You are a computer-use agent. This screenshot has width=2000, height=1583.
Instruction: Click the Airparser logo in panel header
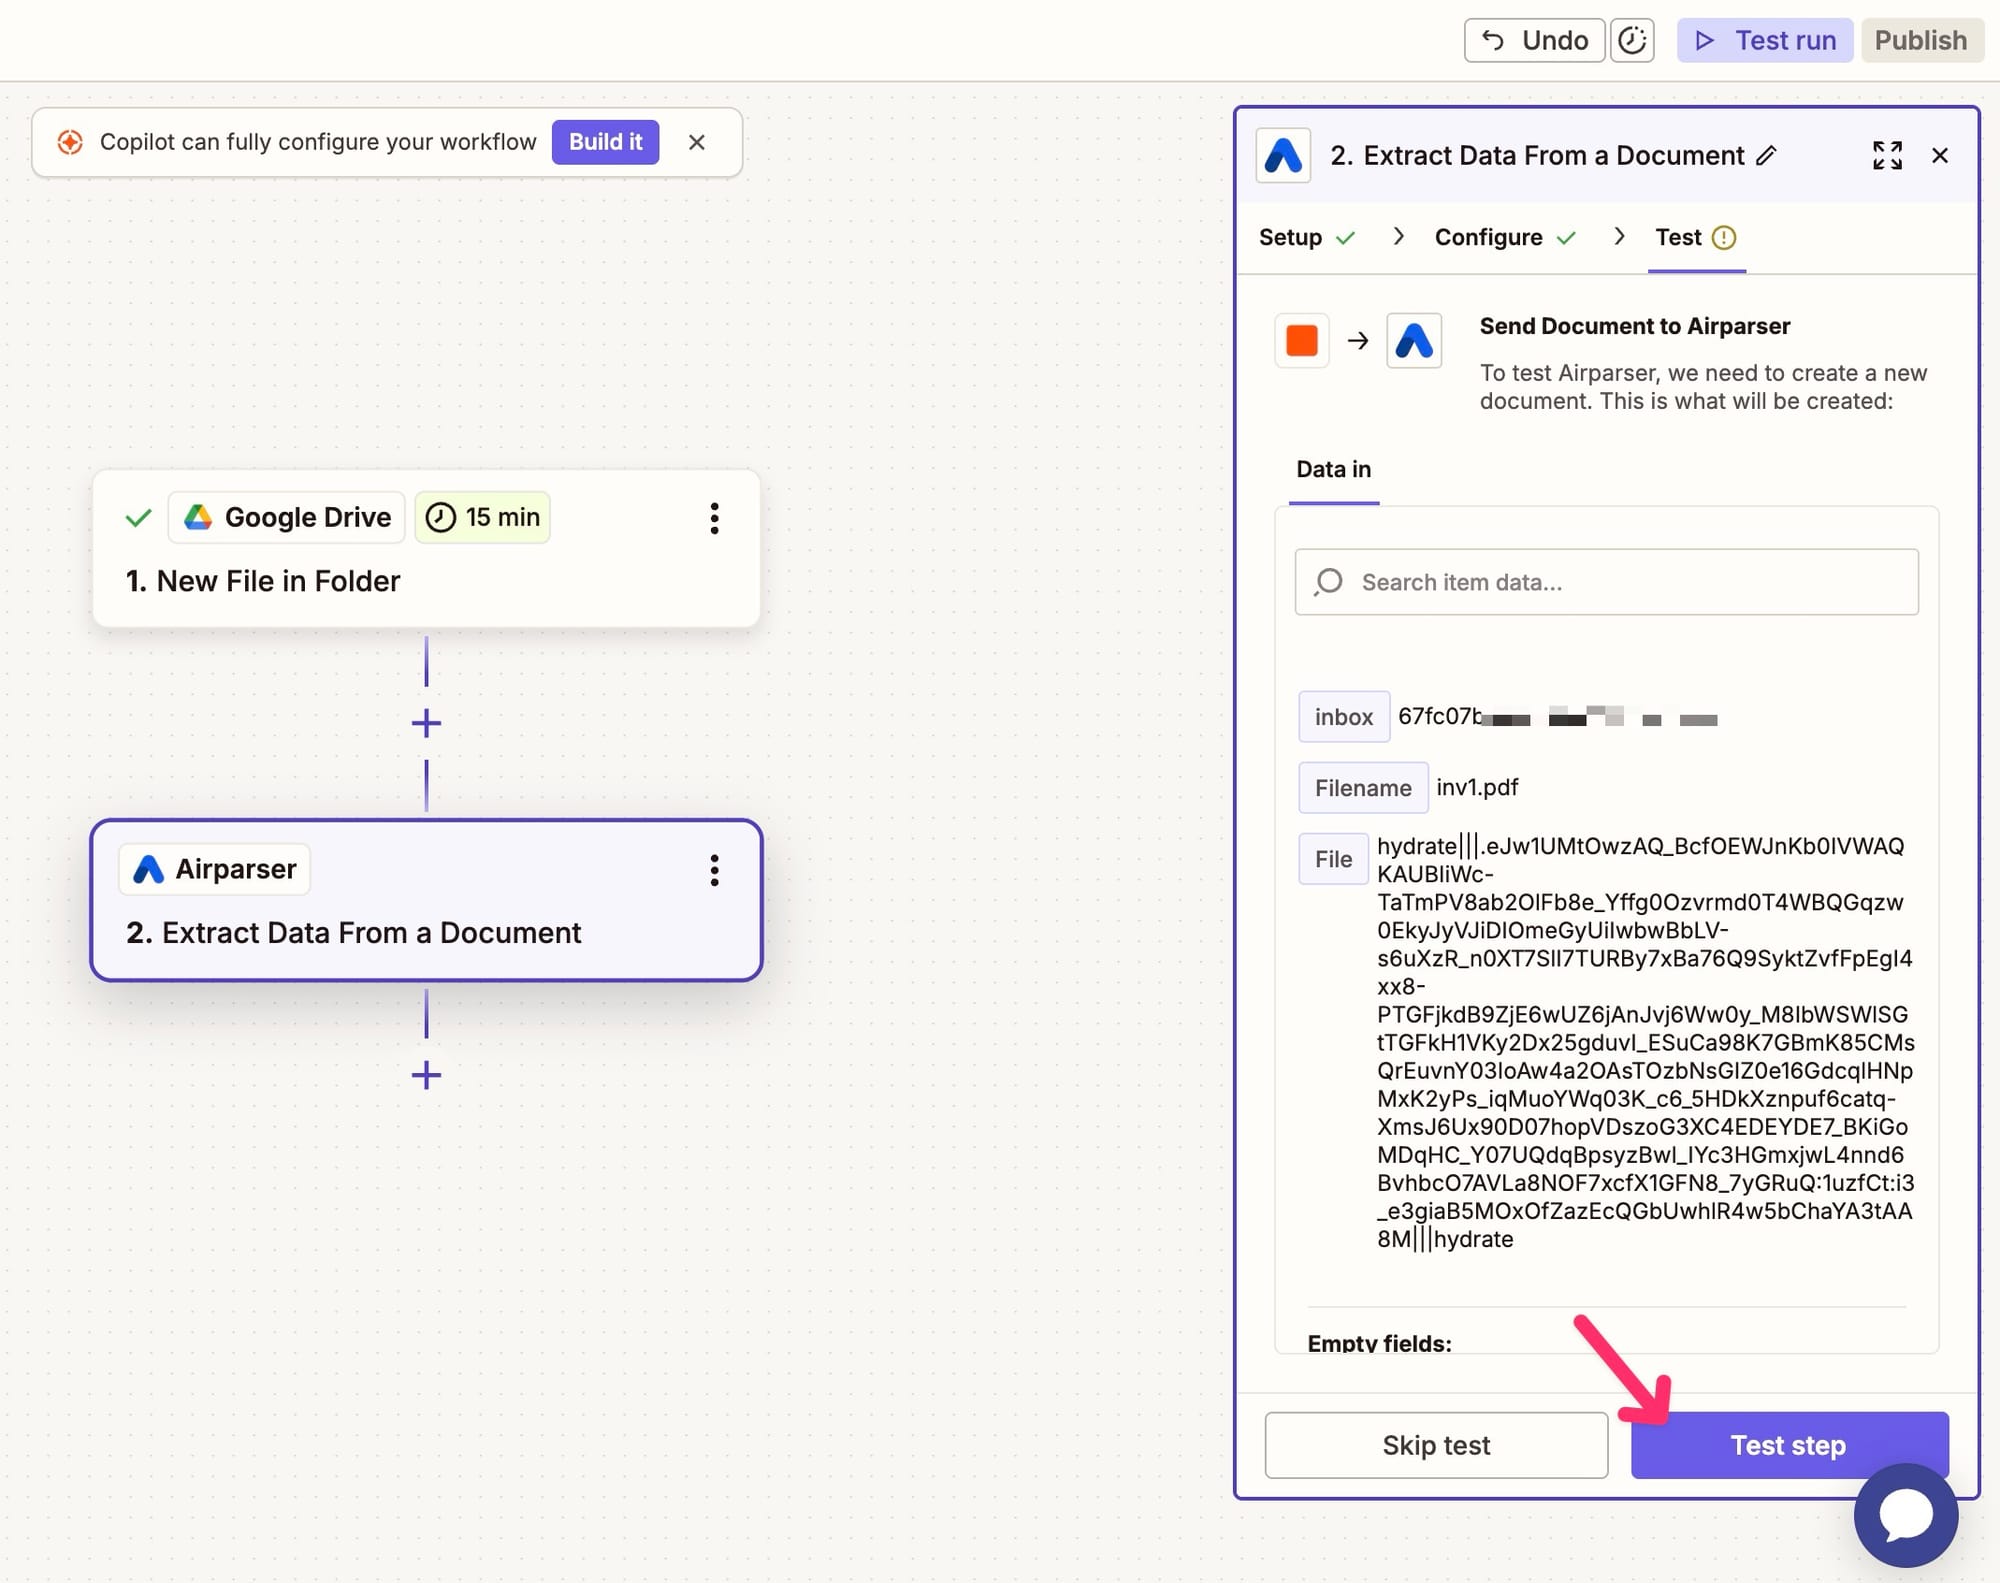(x=1283, y=155)
